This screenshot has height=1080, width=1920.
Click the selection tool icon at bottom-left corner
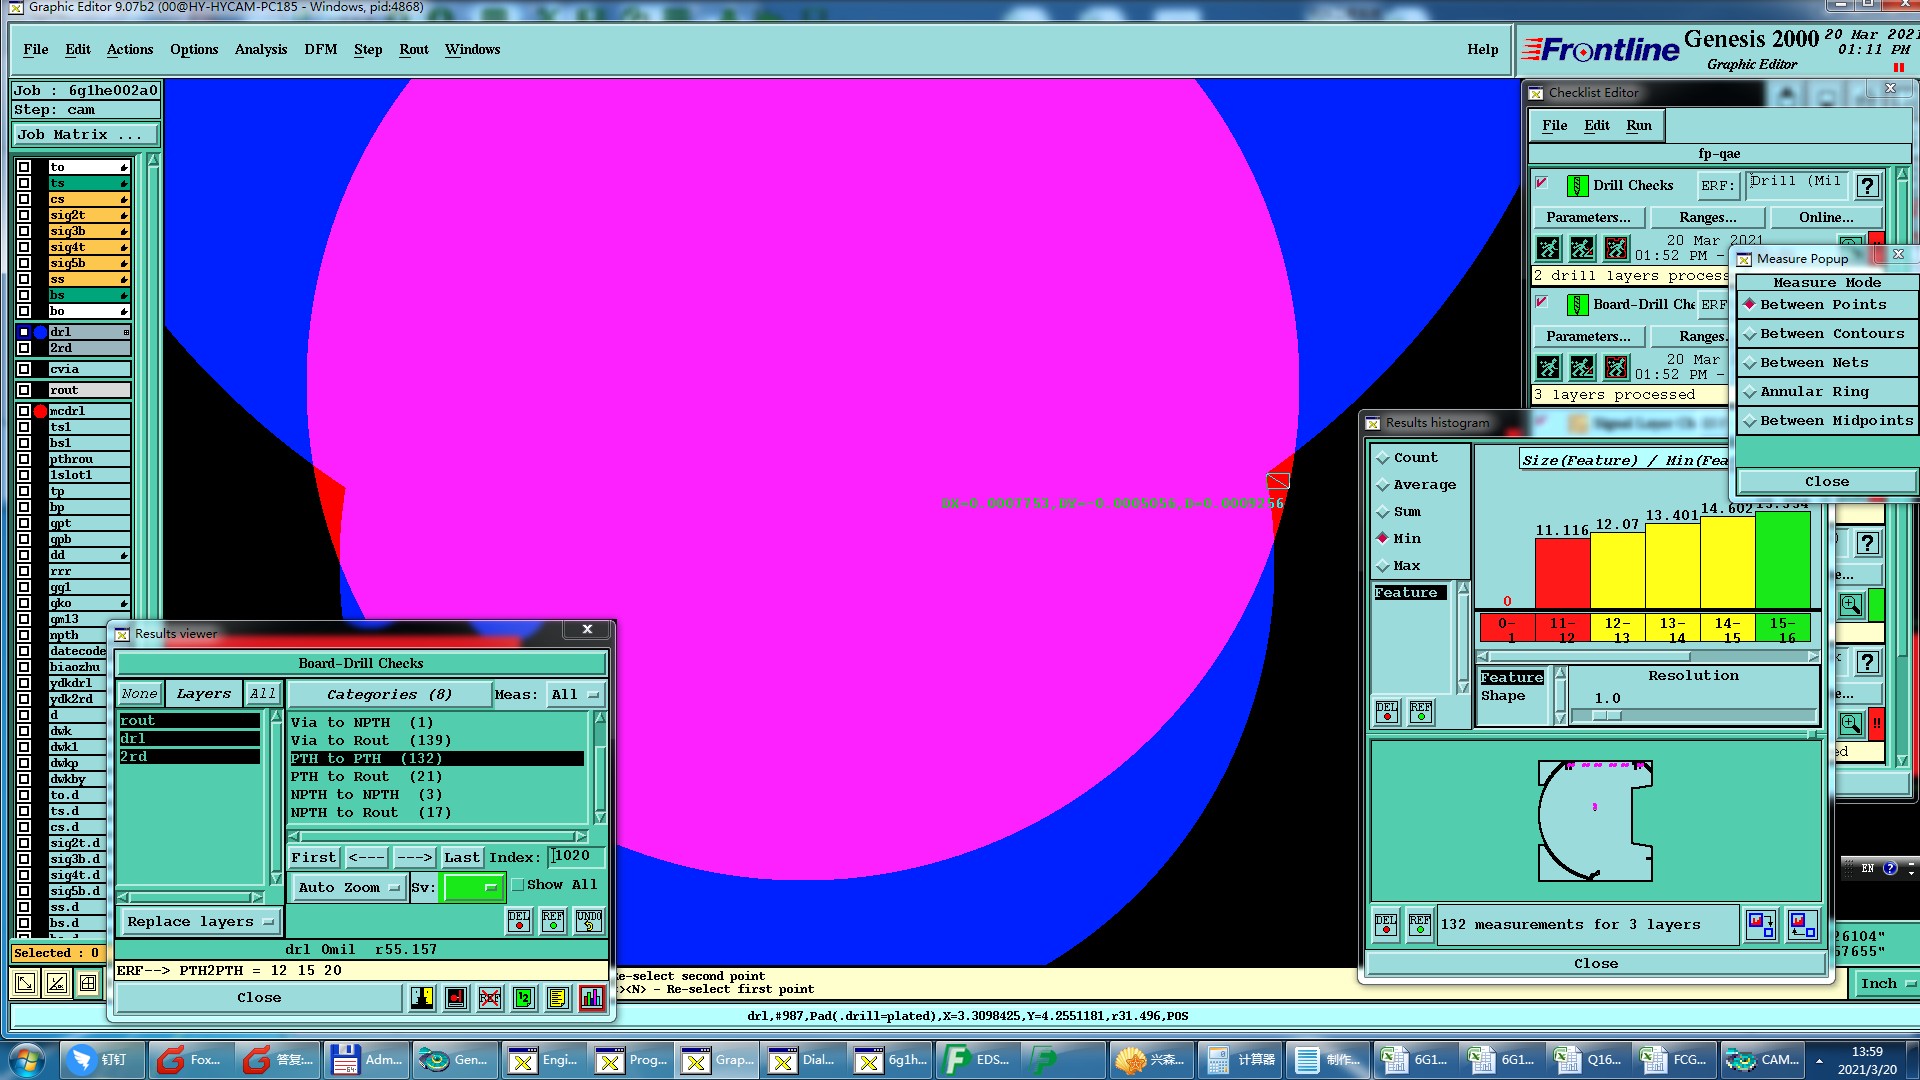click(25, 983)
